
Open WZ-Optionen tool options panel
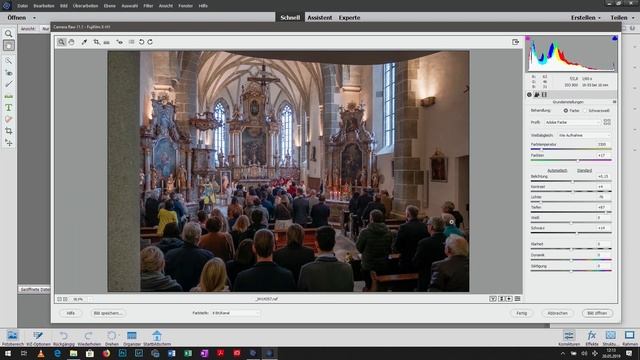click(38, 338)
